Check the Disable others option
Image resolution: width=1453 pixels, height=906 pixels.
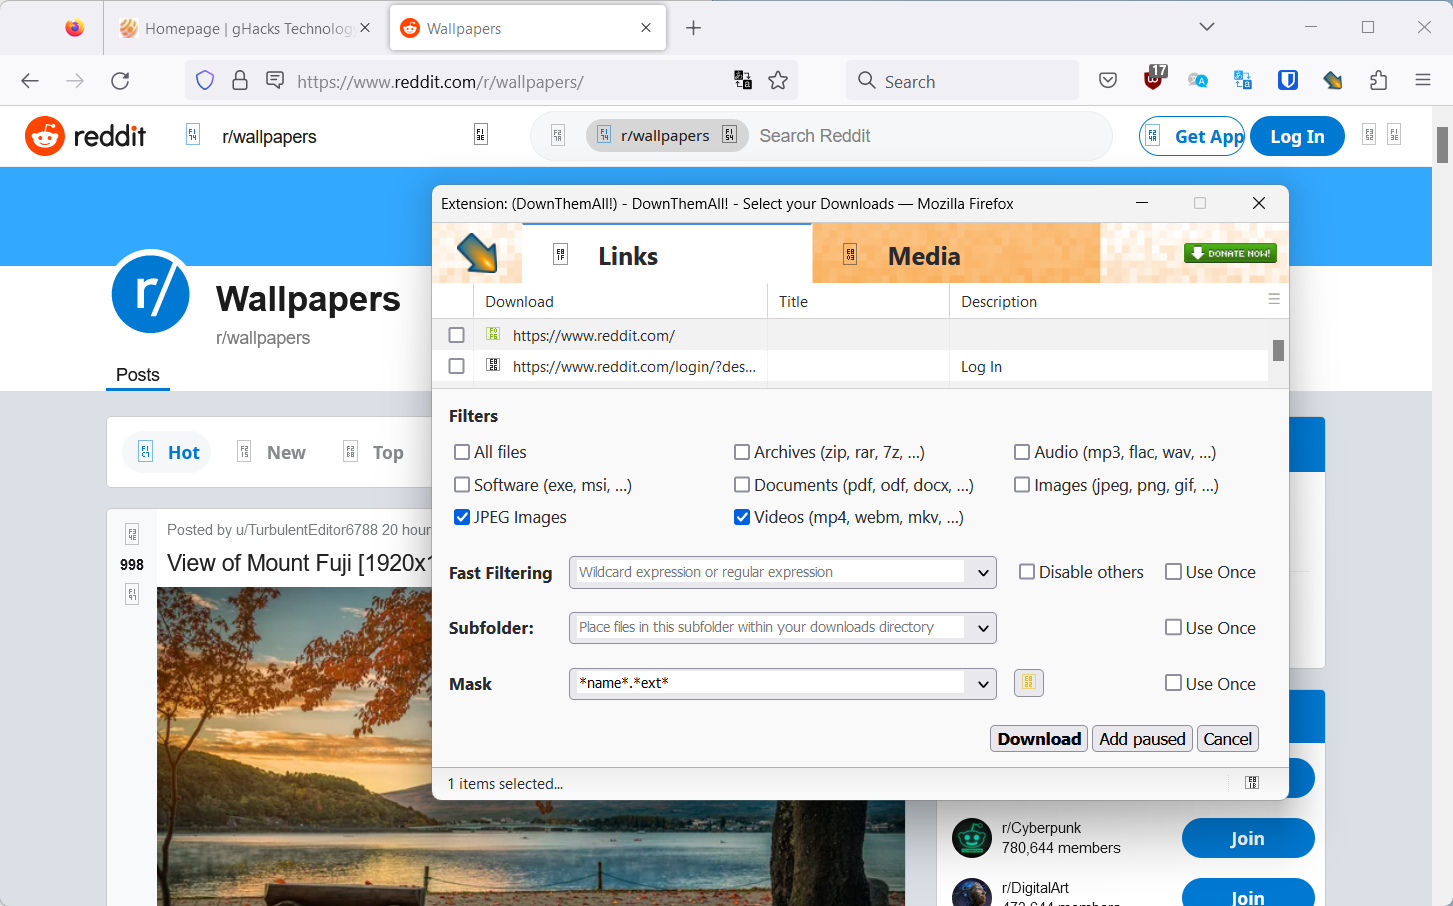point(1027,571)
